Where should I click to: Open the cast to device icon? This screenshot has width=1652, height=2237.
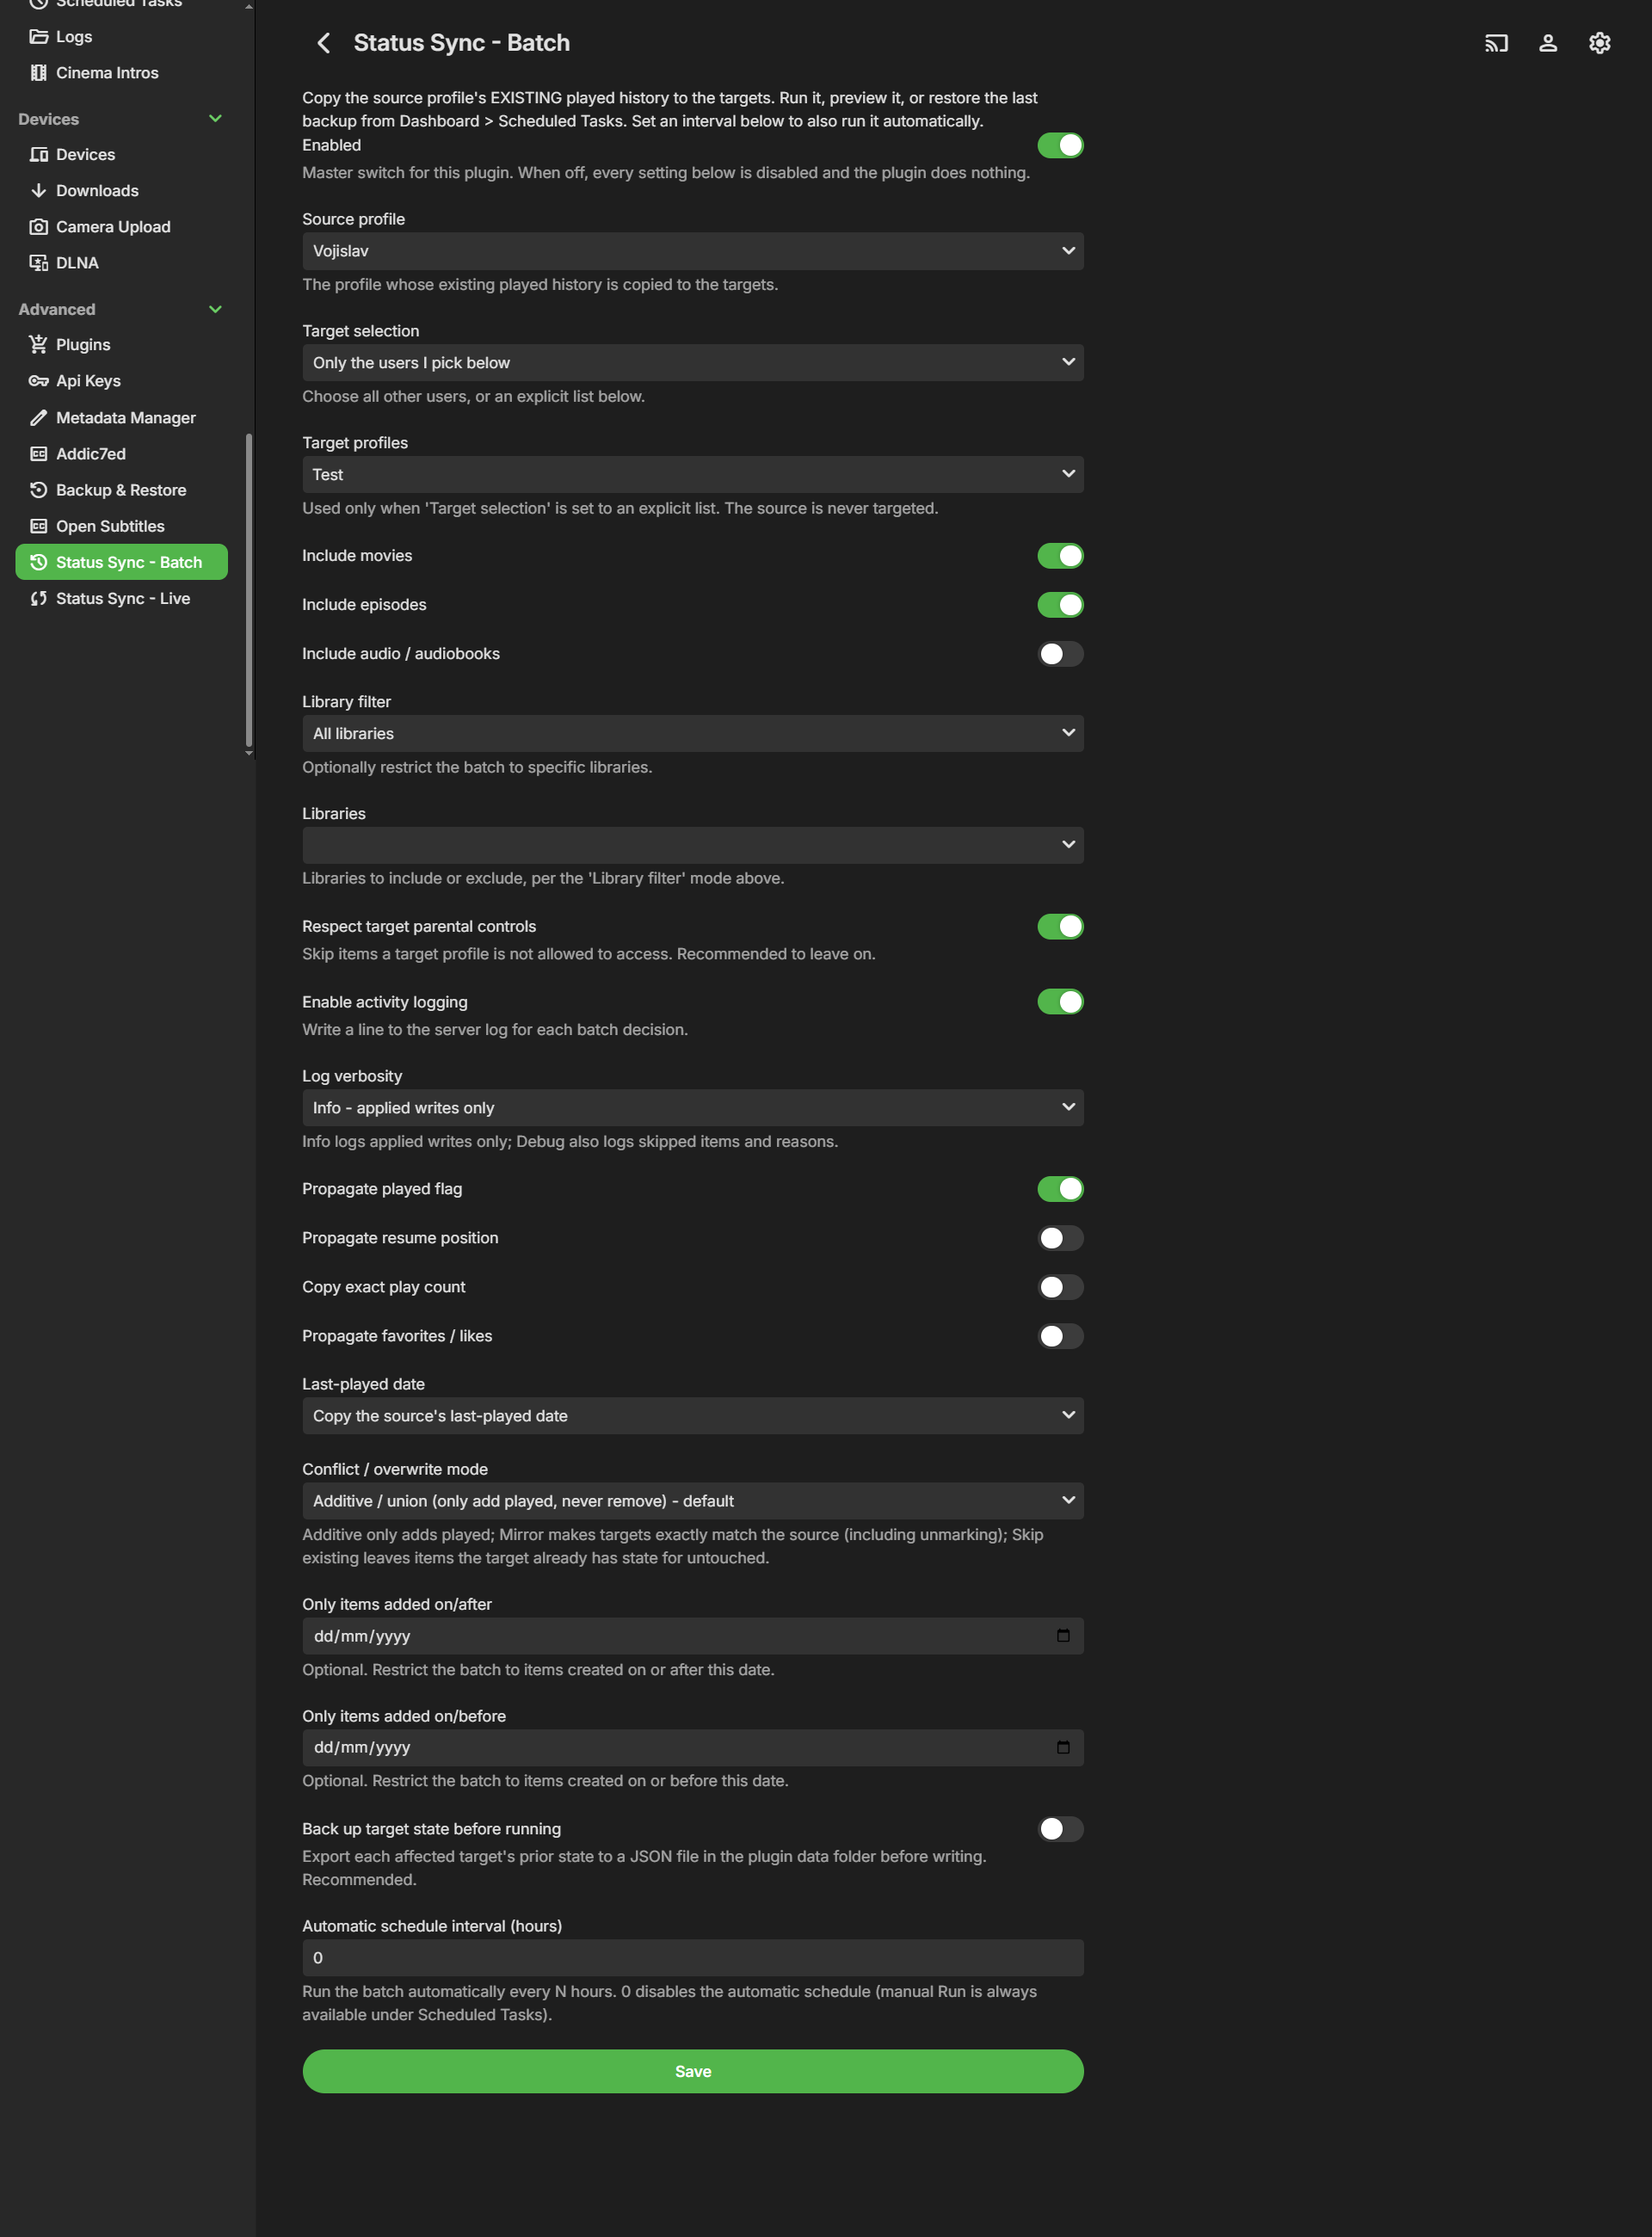[1496, 43]
